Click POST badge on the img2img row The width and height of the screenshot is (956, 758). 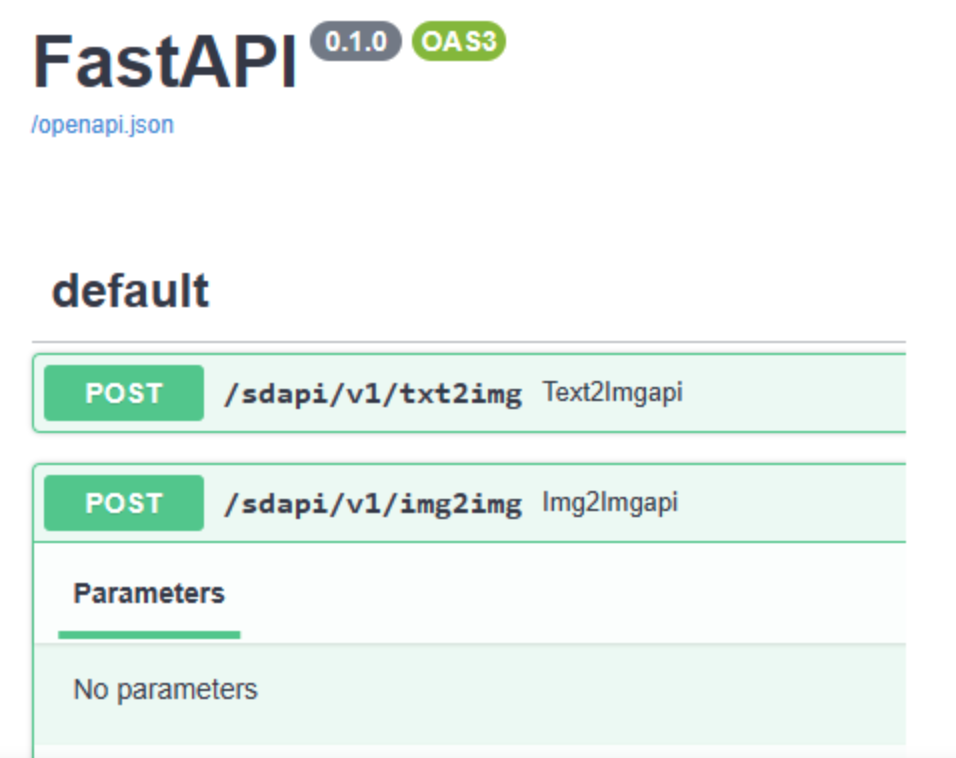pyautogui.click(x=124, y=503)
